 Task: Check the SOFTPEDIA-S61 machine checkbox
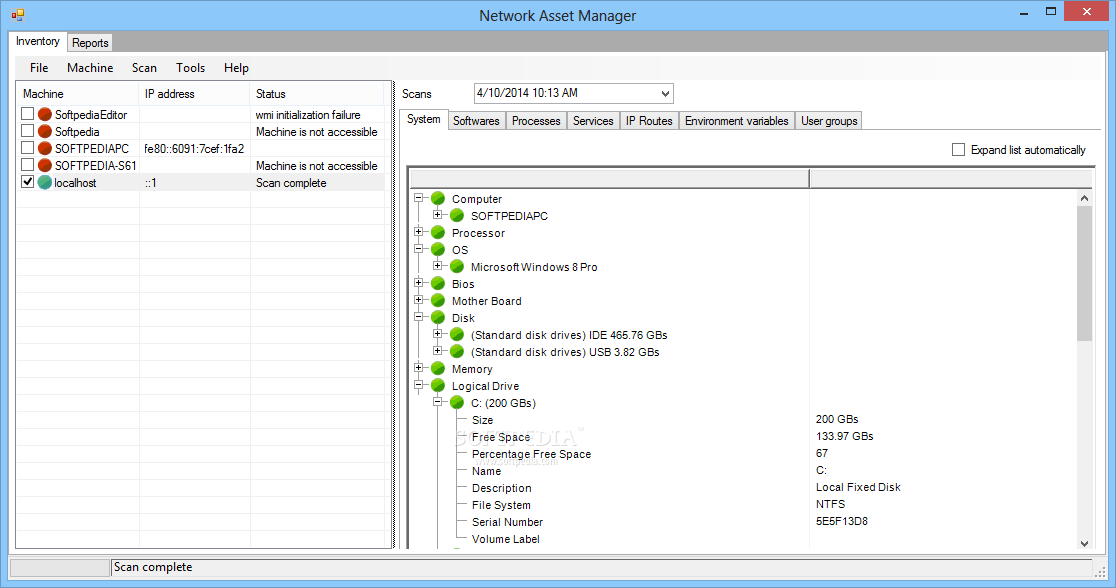[27, 165]
